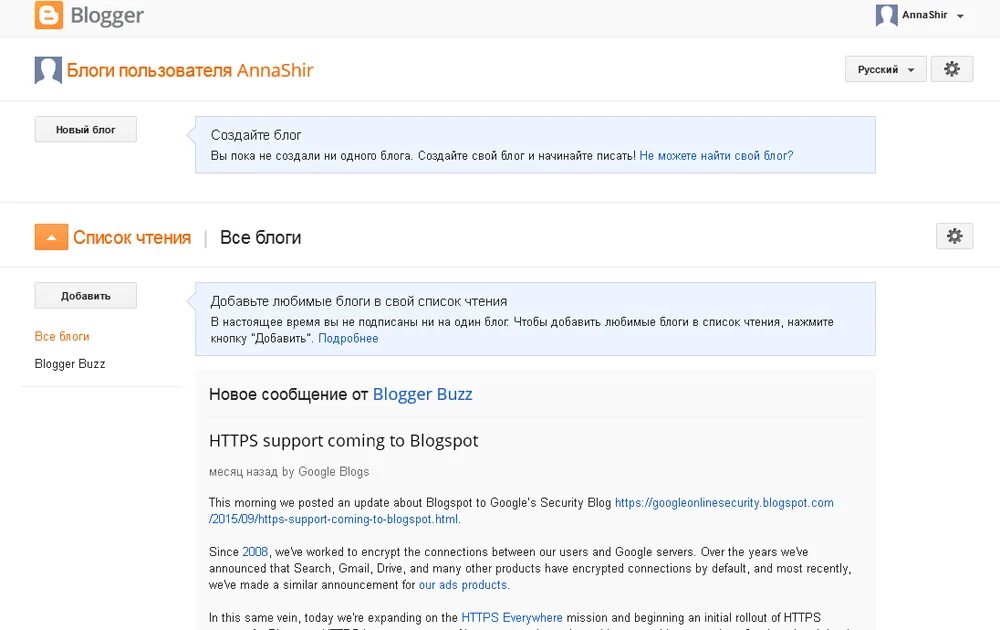Image resolution: width=1000 pixels, height=630 pixels.
Task: Click the our ads products link
Action: pyautogui.click(x=463, y=585)
